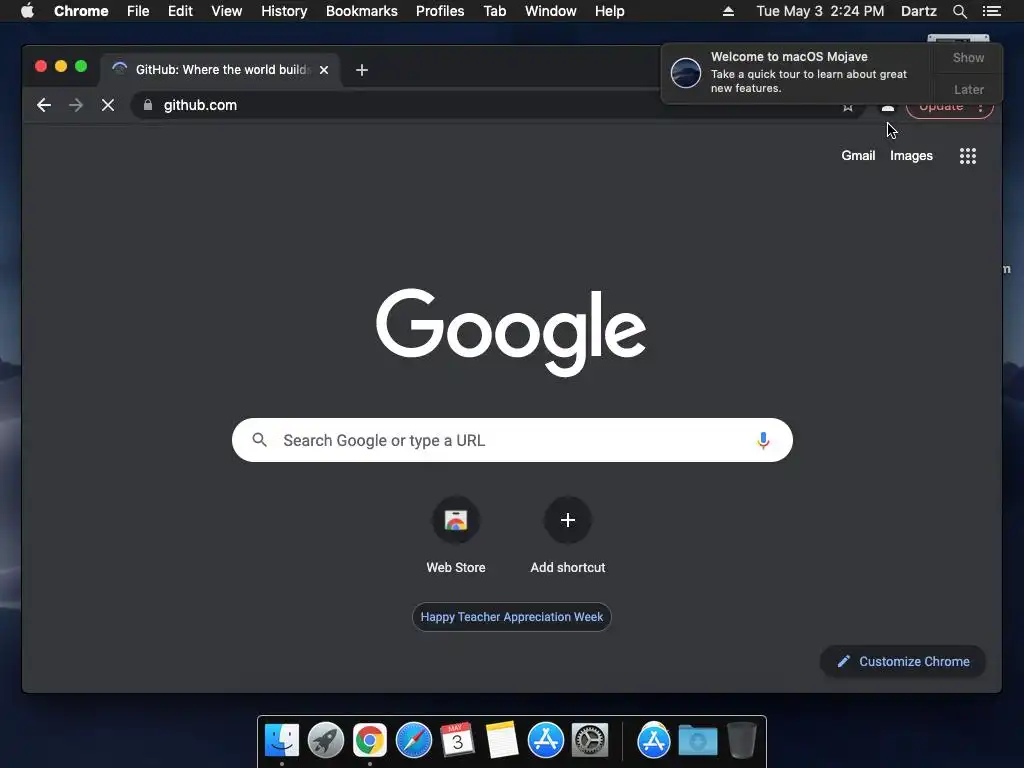Viewport: 1024px width, 768px height.
Task: Open a new tab with the plus button
Action: (362, 70)
